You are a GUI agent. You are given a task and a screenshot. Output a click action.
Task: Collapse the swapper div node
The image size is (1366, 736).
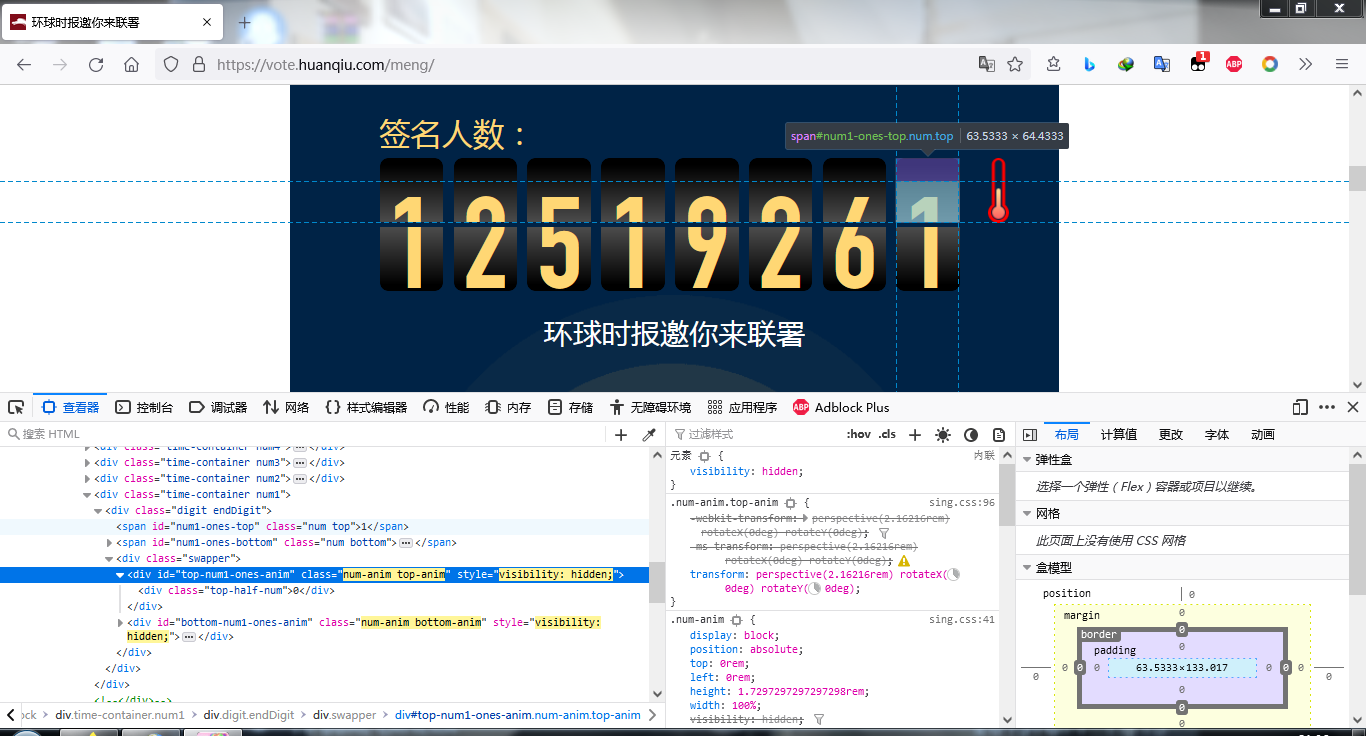[109, 558]
